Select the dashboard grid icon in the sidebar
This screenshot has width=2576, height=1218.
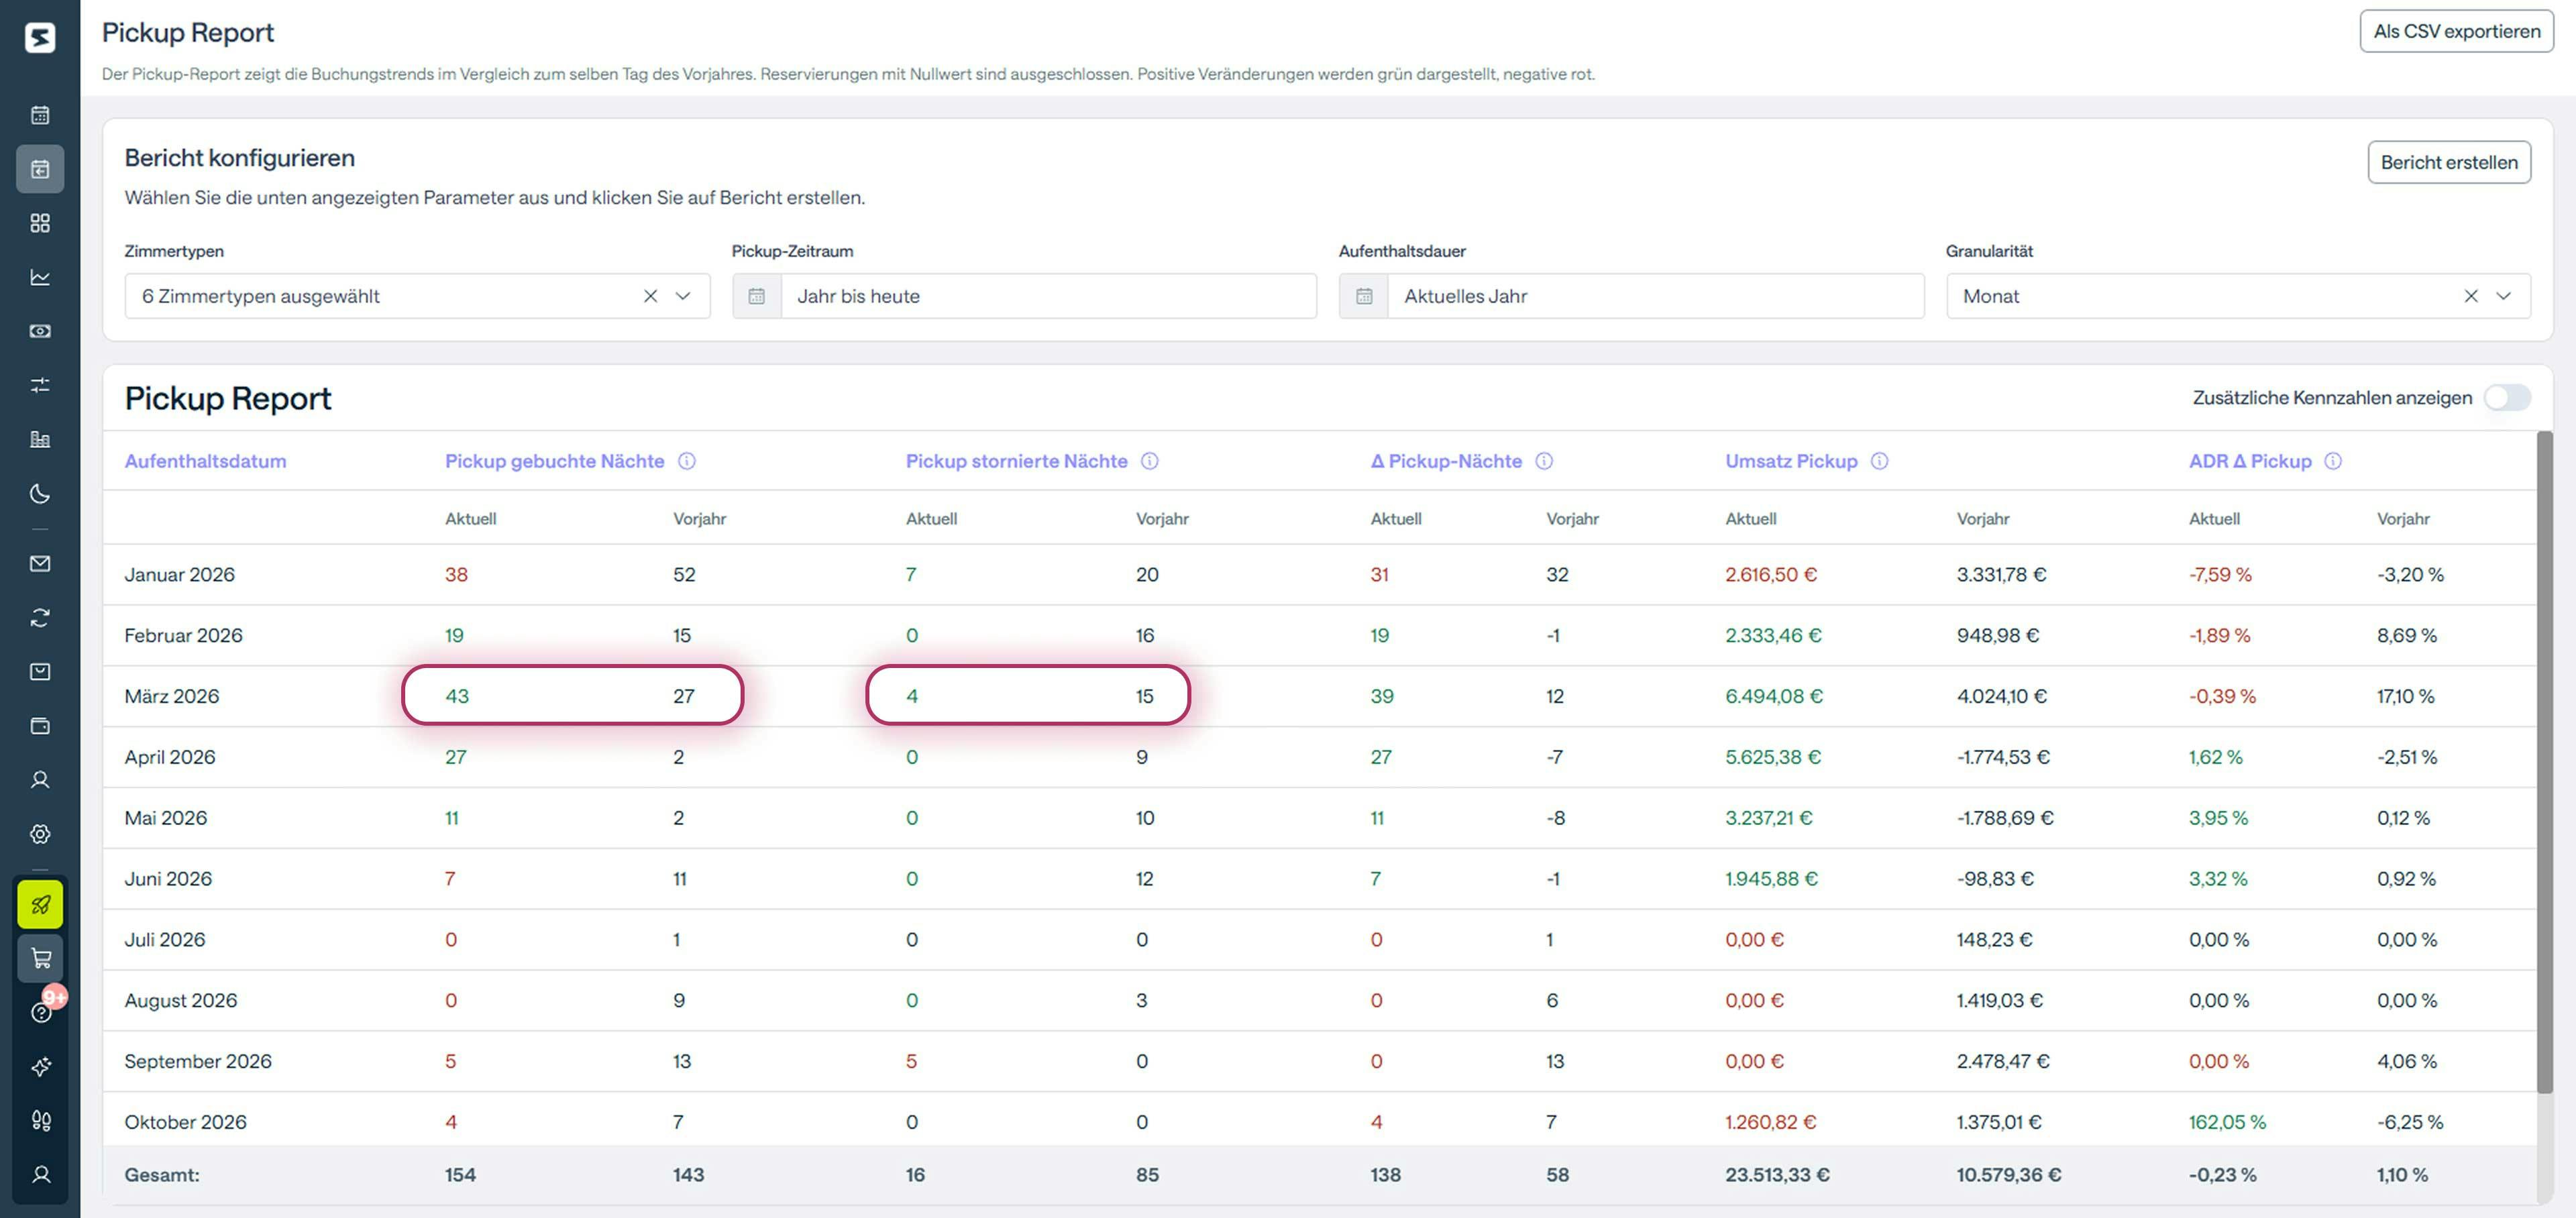(40, 224)
